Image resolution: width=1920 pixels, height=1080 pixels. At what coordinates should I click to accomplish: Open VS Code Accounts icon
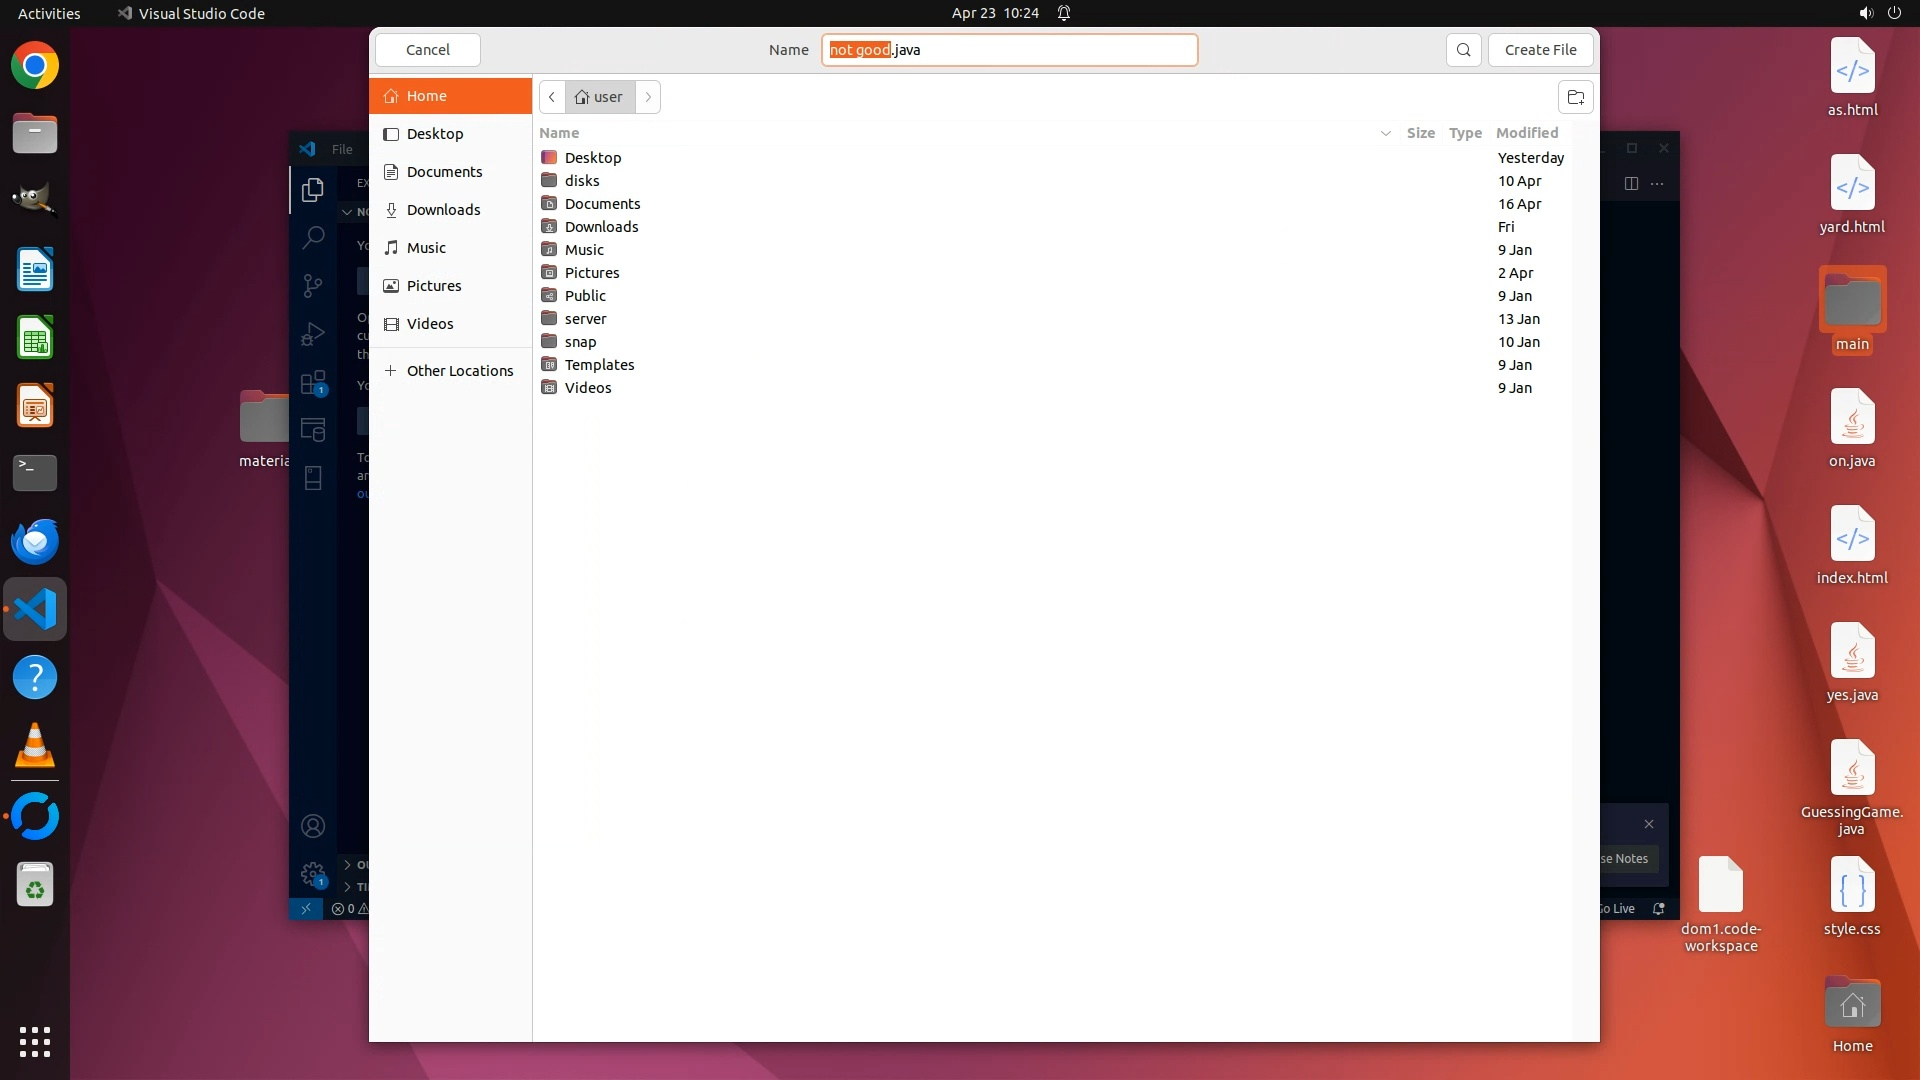pos(313,826)
